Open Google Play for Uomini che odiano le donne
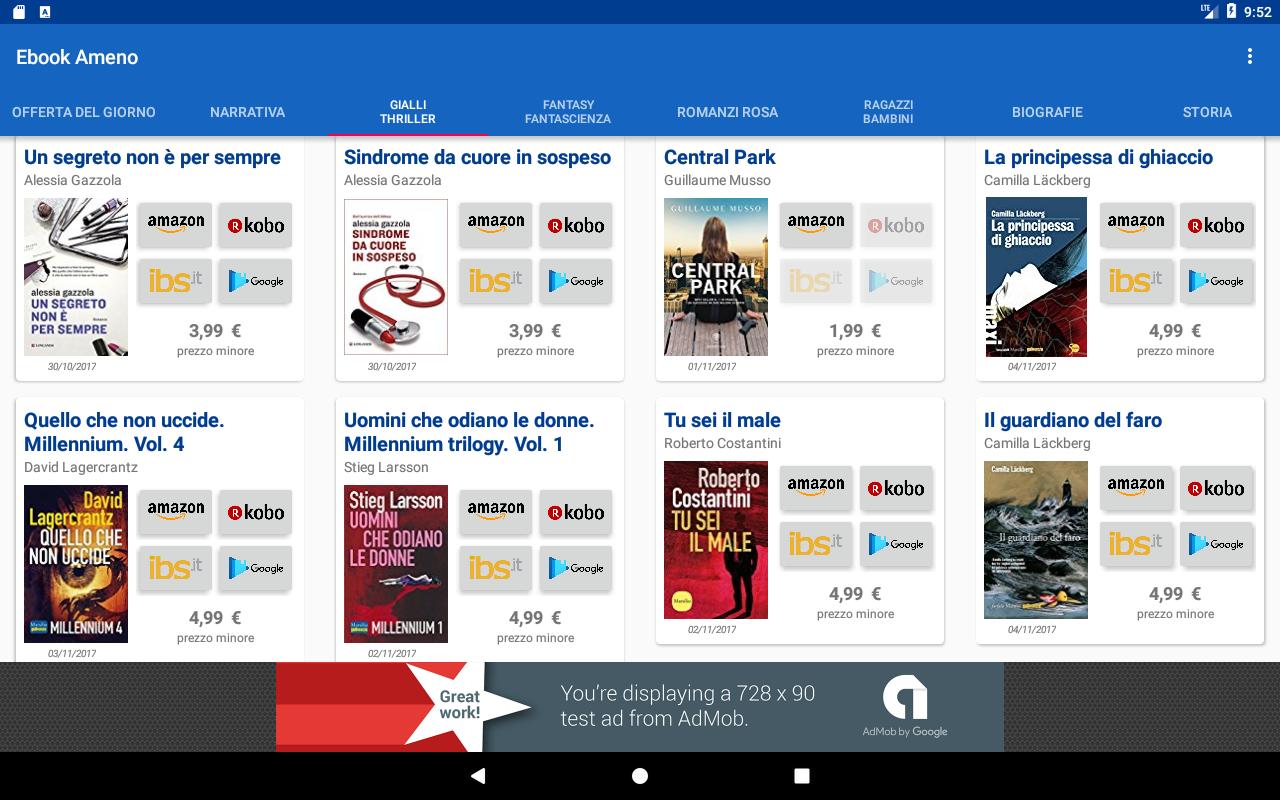The image size is (1280, 800). tap(576, 568)
